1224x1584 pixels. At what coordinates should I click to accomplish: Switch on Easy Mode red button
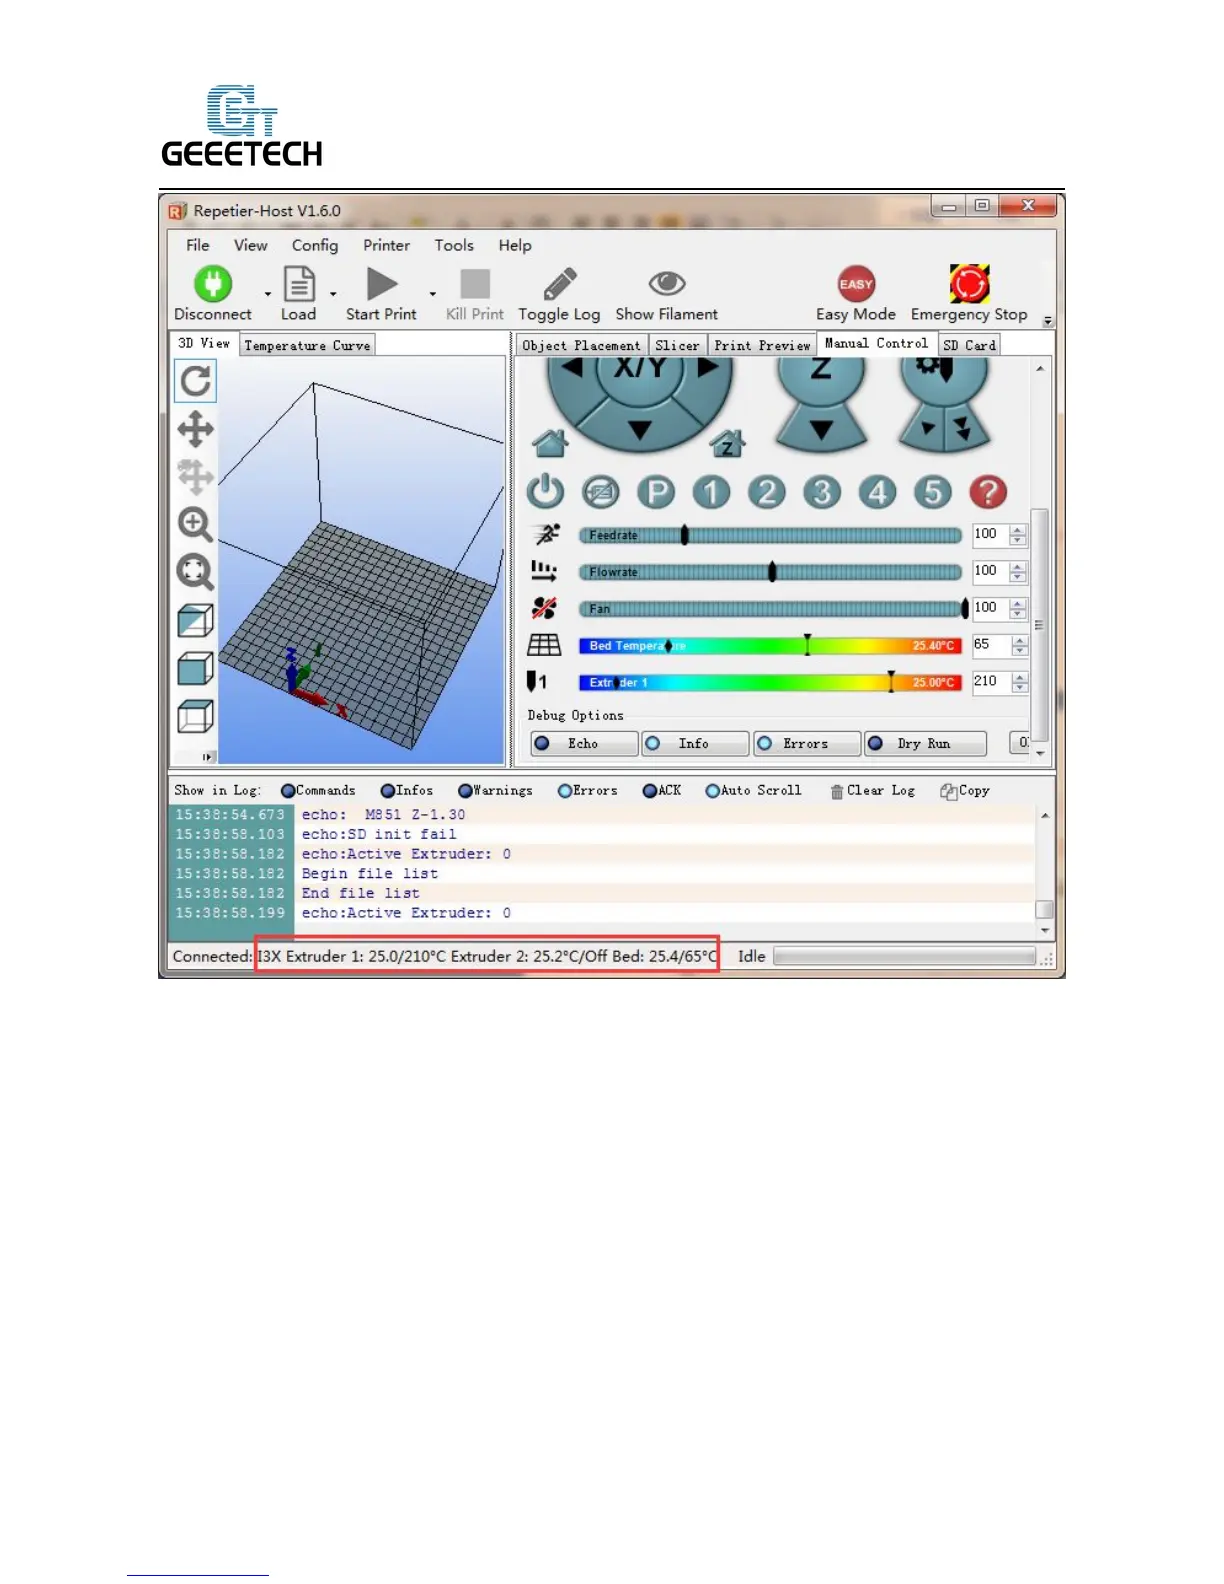856,284
